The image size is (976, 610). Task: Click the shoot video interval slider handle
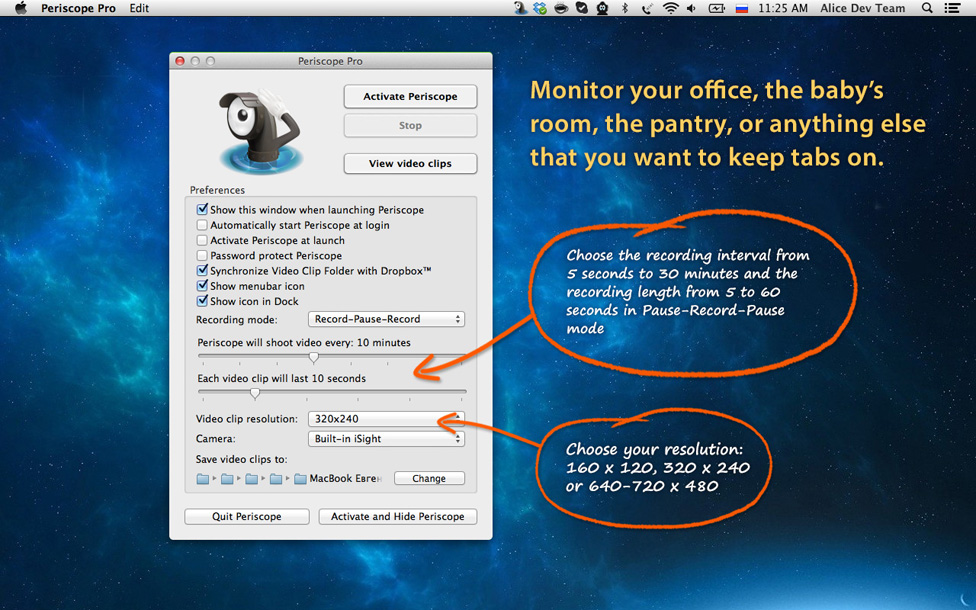[314, 357]
